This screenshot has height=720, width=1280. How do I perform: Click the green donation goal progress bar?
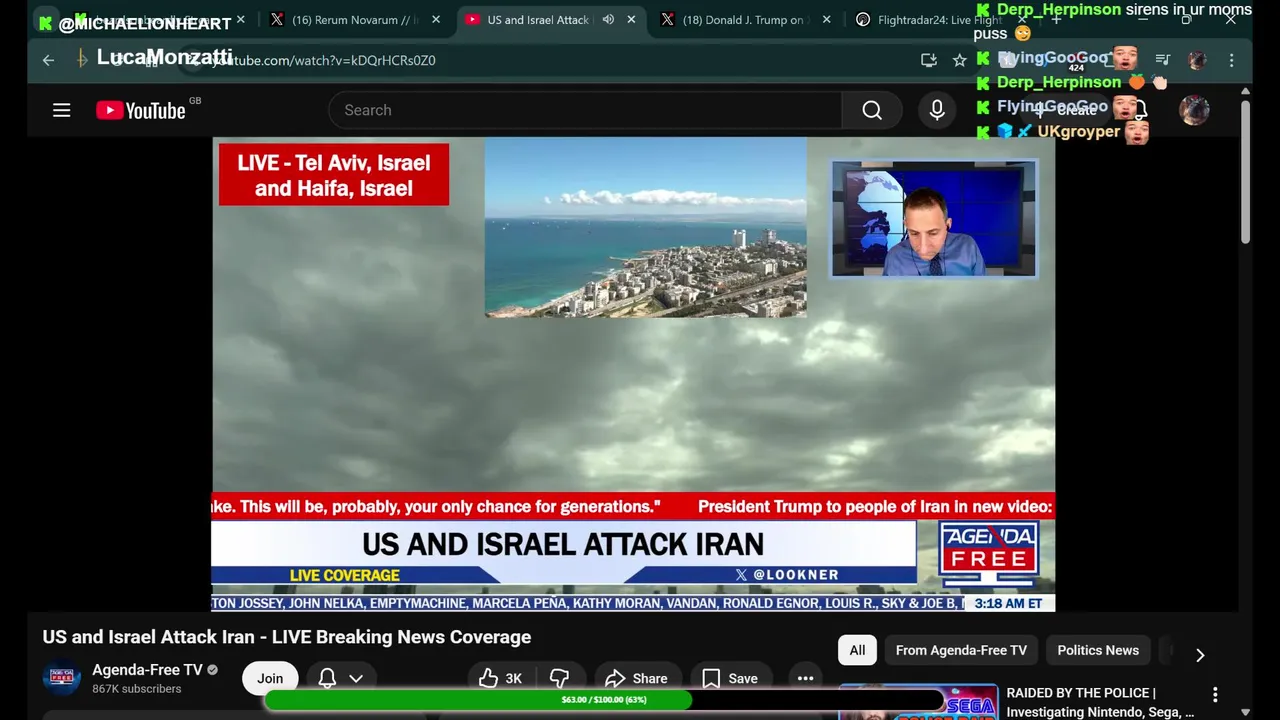604,700
